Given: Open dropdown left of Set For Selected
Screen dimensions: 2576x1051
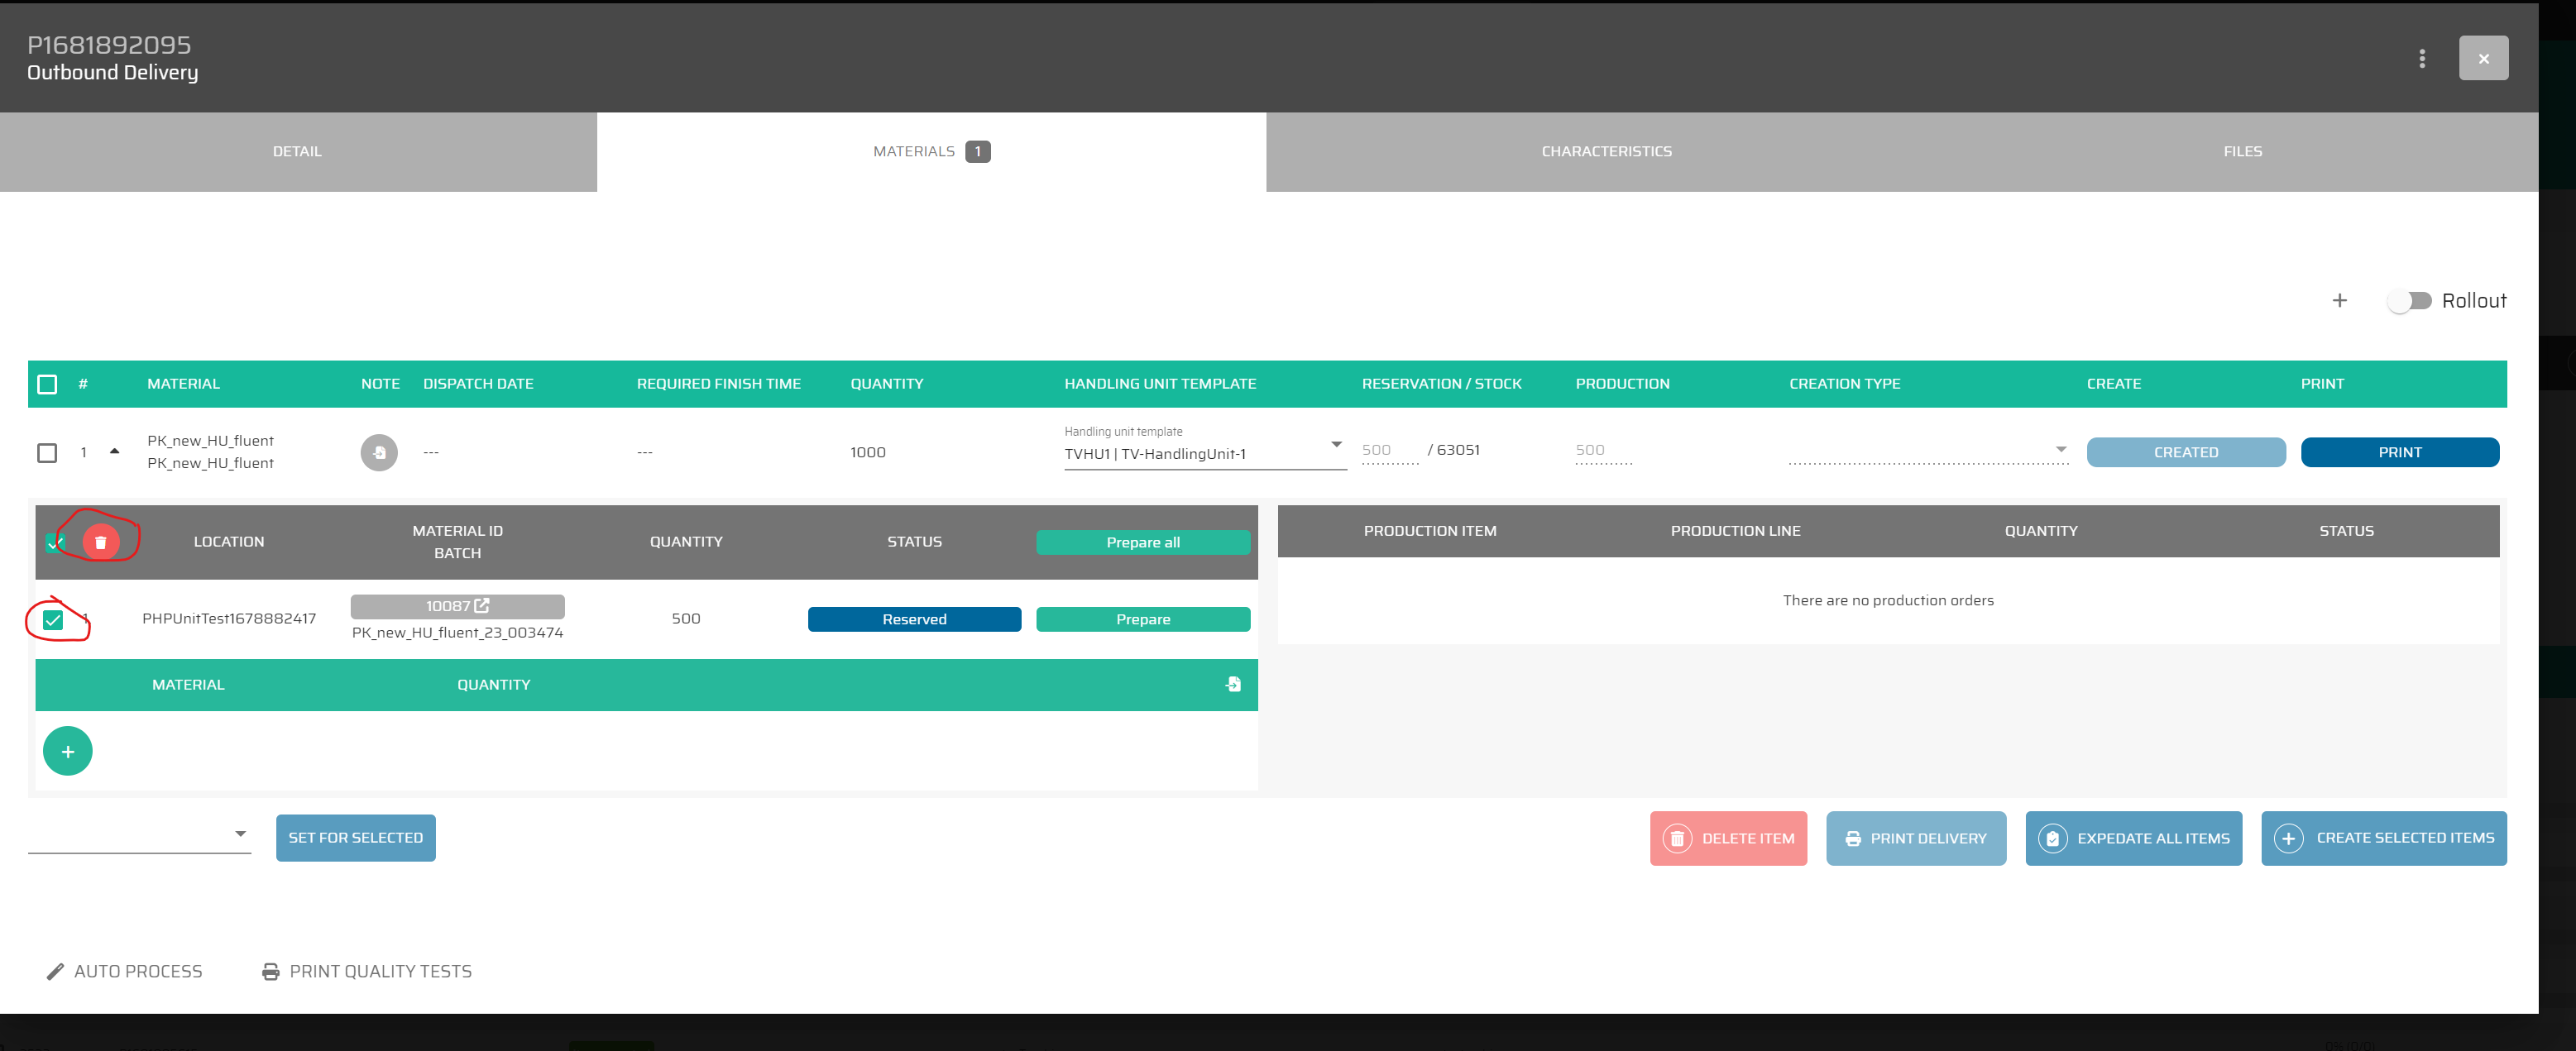Looking at the screenshot, I should pyautogui.click(x=240, y=834).
